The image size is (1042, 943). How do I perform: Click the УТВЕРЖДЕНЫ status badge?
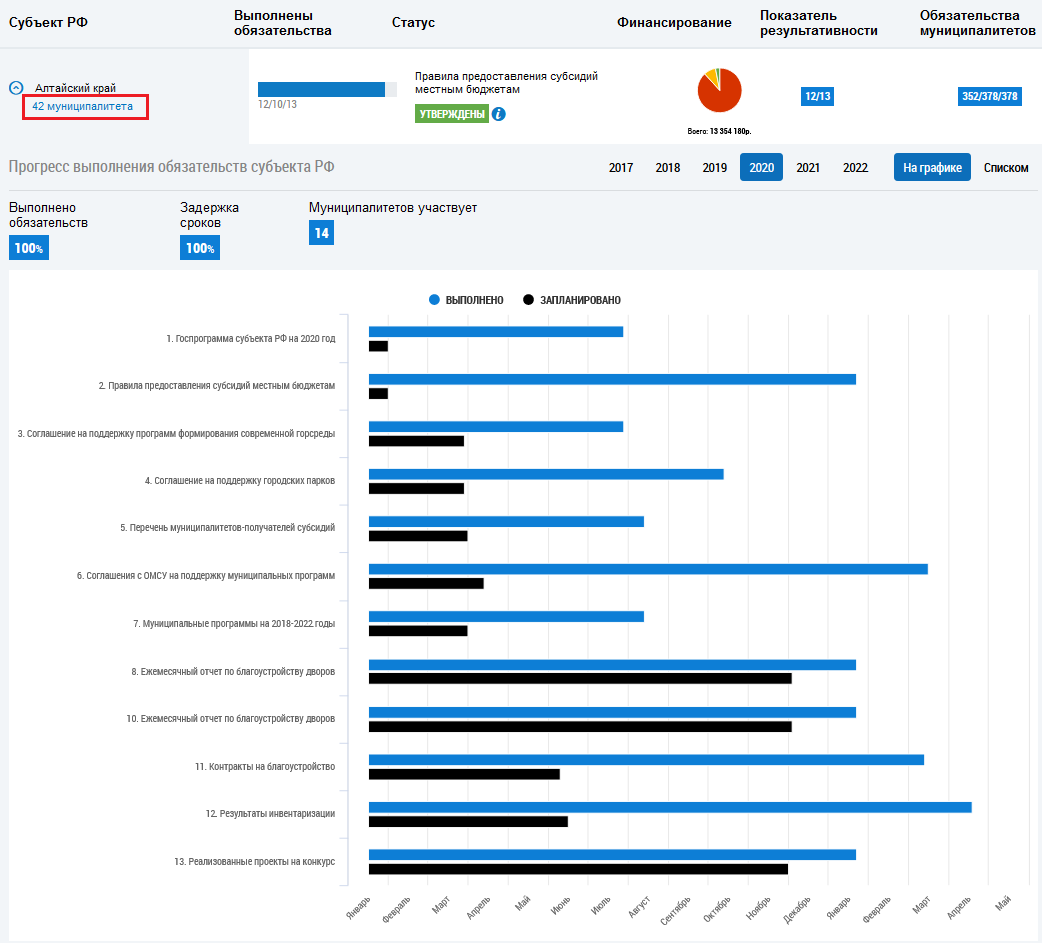tap(451, 114)
